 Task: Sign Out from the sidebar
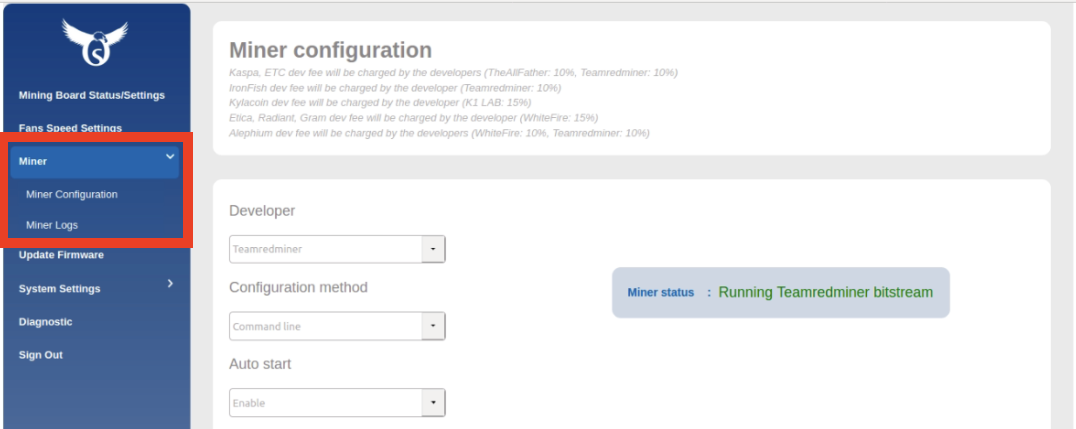(41, 355)
